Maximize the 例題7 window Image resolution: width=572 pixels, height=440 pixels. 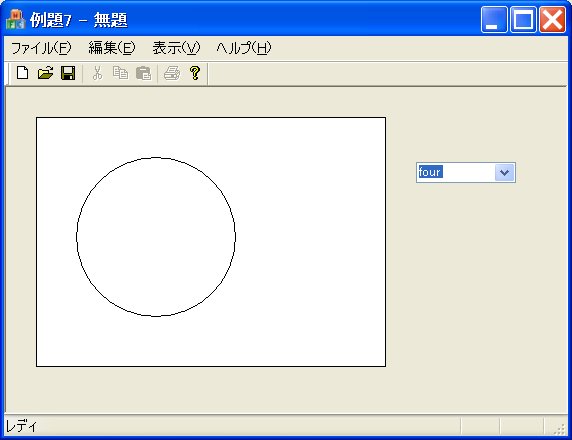coord(523,20)
